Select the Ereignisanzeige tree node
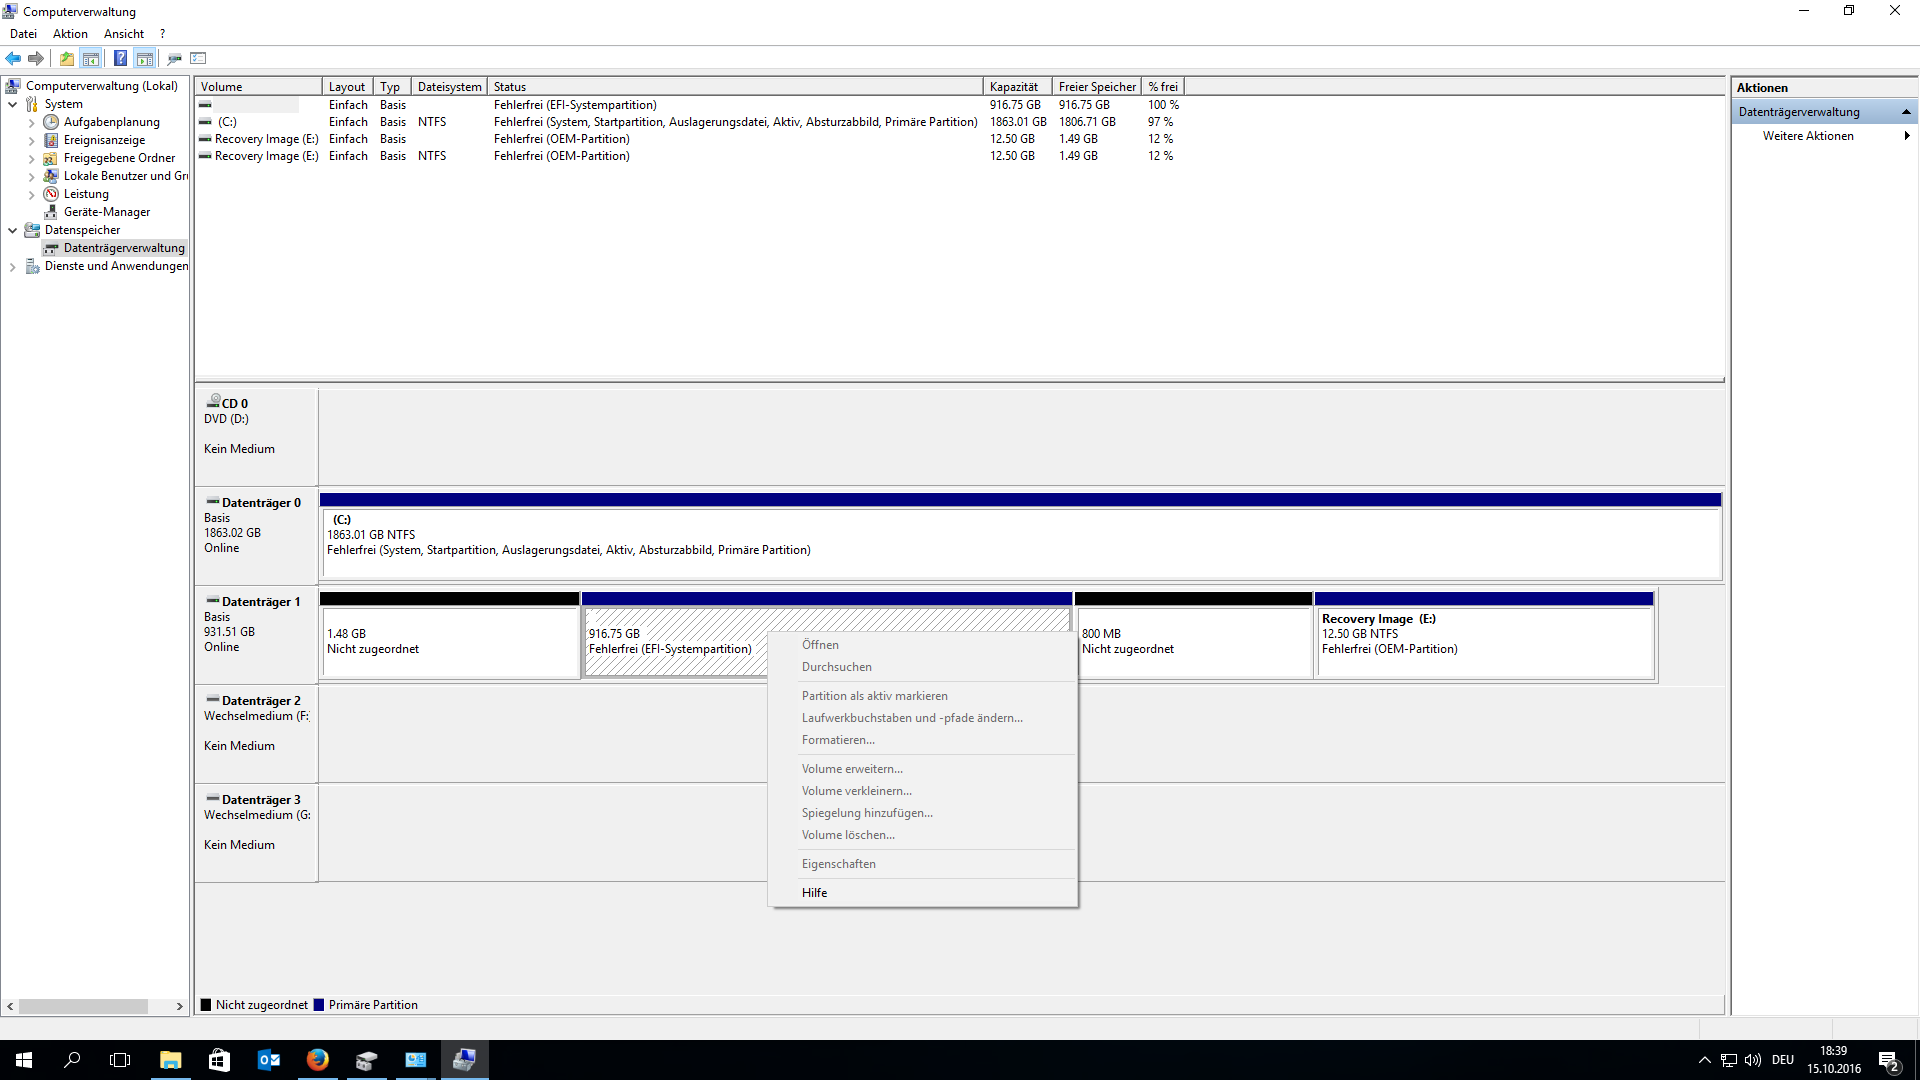 click(104, 140)
